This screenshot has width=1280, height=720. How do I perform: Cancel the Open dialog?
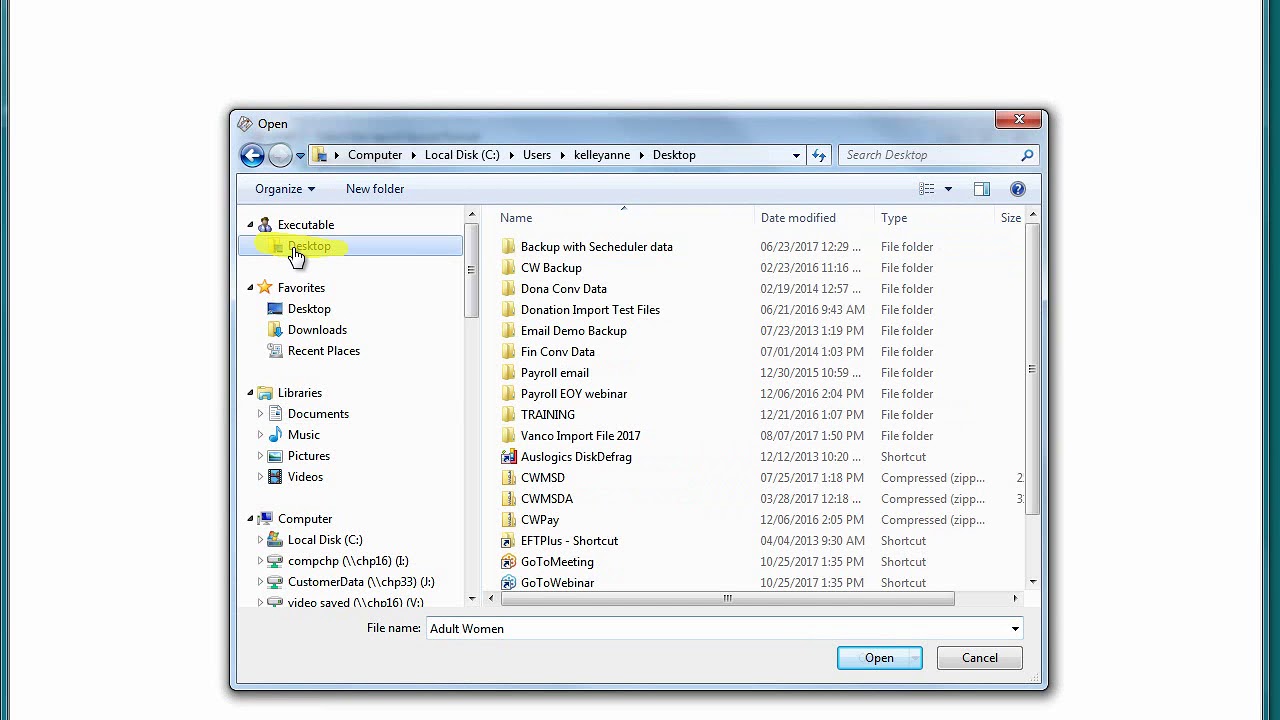click(x=979, y=657)
